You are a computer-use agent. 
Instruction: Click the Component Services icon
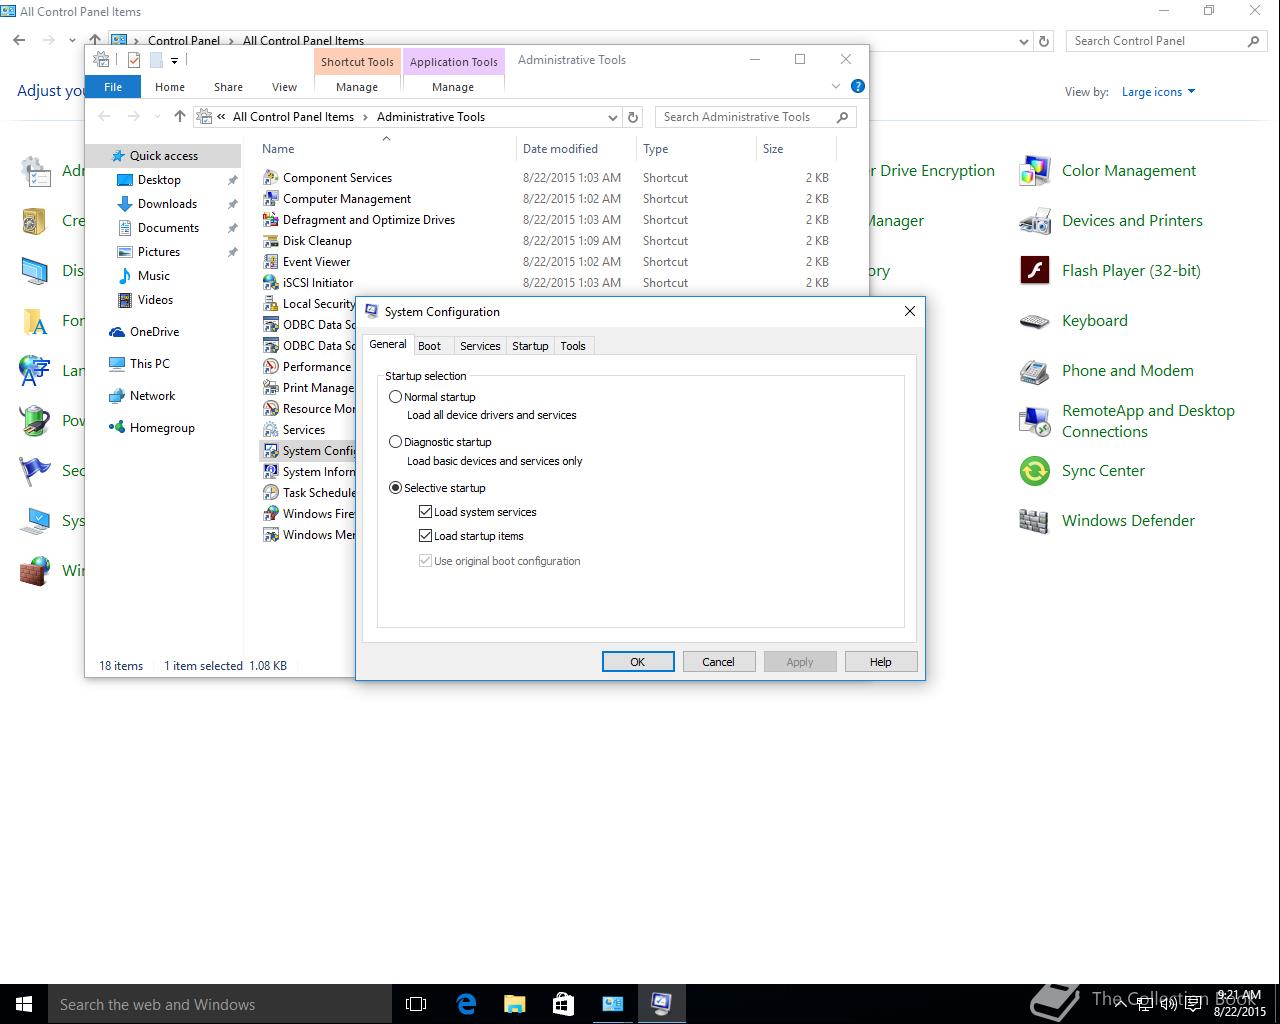click(270, 178)
